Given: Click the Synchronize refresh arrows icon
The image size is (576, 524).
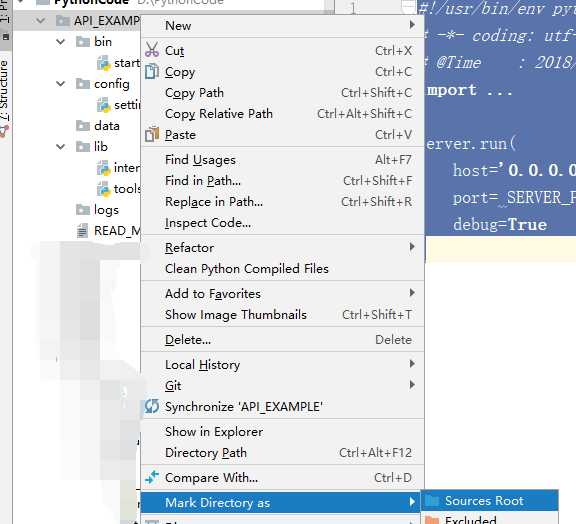Looking at the screenshot, I should coord(152,406).
